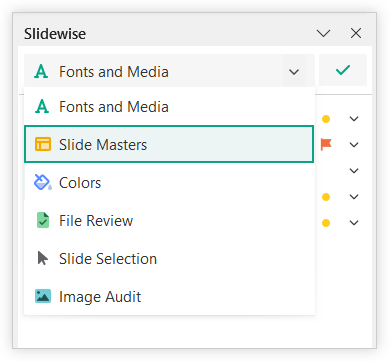The width and height of the screenshot is (390, 362).
Task: Click the Slide Selection cursor icon
Action: pyautogui.click(x=42, y=258)
